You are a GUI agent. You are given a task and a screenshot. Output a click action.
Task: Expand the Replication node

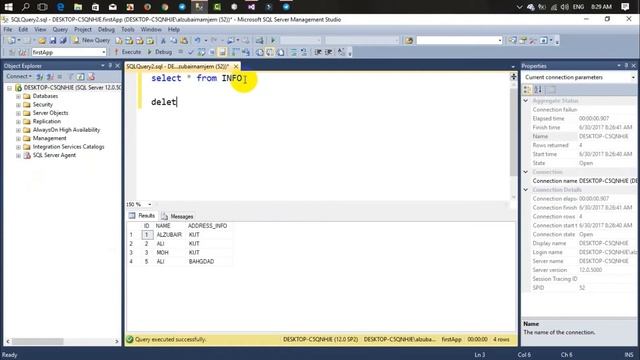point(18,122)
